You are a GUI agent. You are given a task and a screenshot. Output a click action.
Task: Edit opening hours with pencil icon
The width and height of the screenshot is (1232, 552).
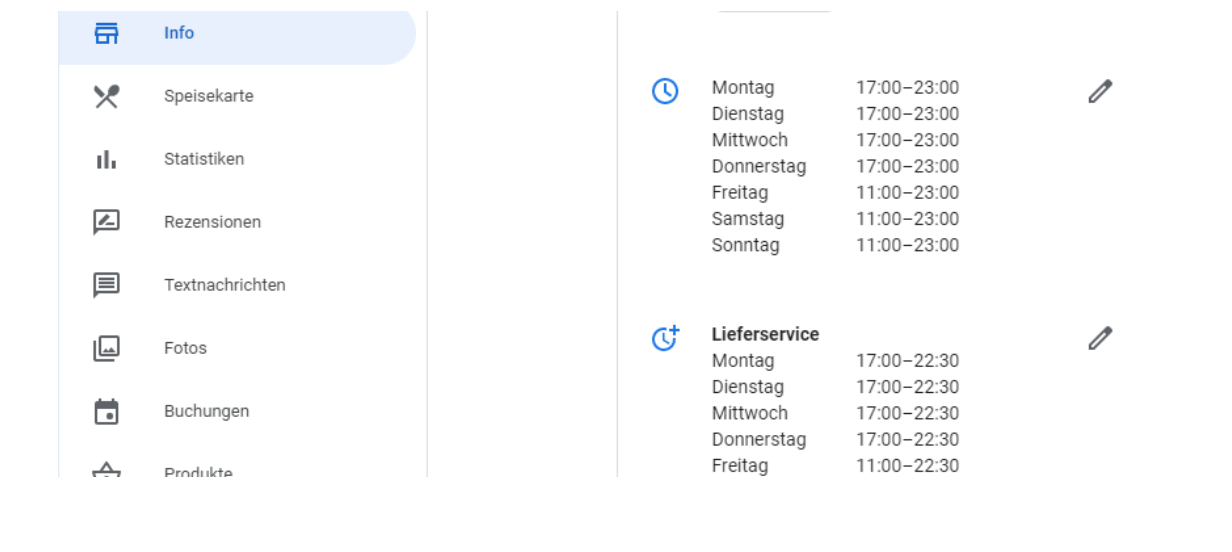pyautogui.click(x=1100, y=91)
